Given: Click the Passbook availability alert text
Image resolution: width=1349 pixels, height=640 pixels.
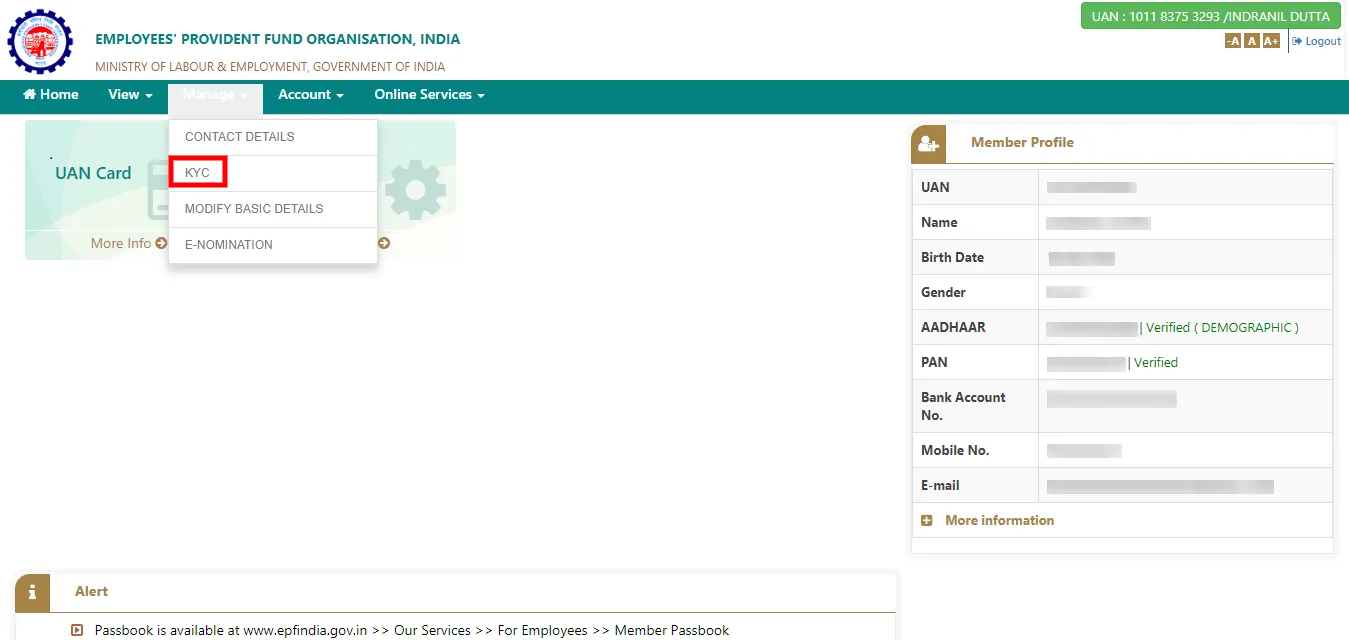Looking at the screenshot, I should (412, 630).
